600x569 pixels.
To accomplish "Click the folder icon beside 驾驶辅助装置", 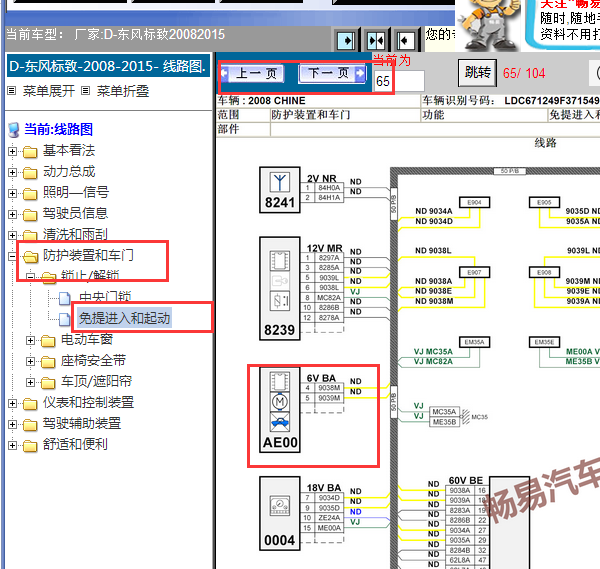I will (x=30, y=424).
